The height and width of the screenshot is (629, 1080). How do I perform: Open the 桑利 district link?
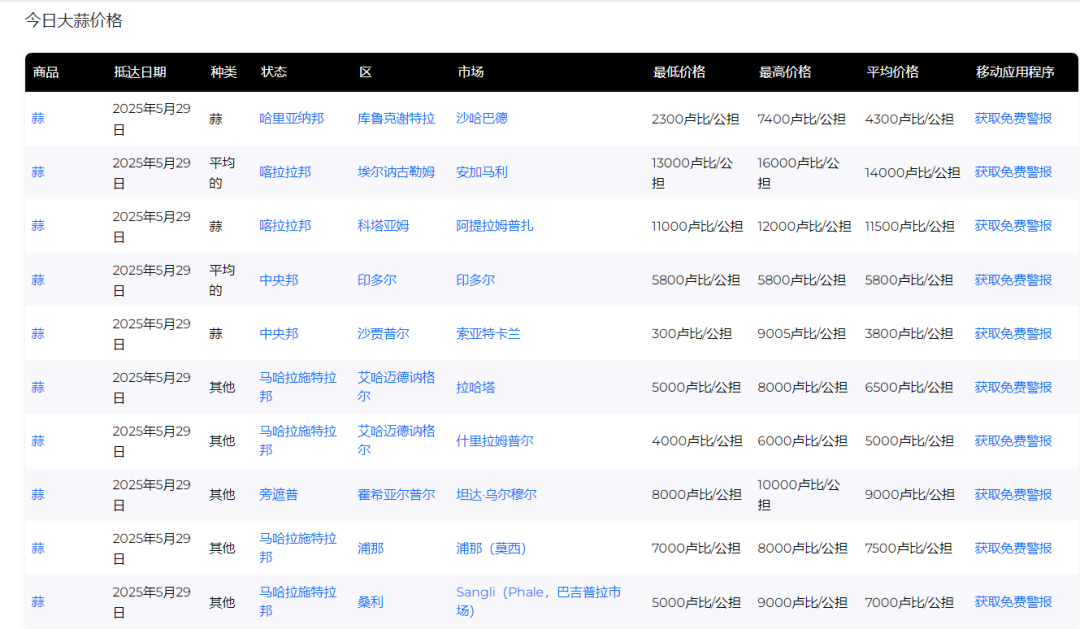click(x=370, y=602)
